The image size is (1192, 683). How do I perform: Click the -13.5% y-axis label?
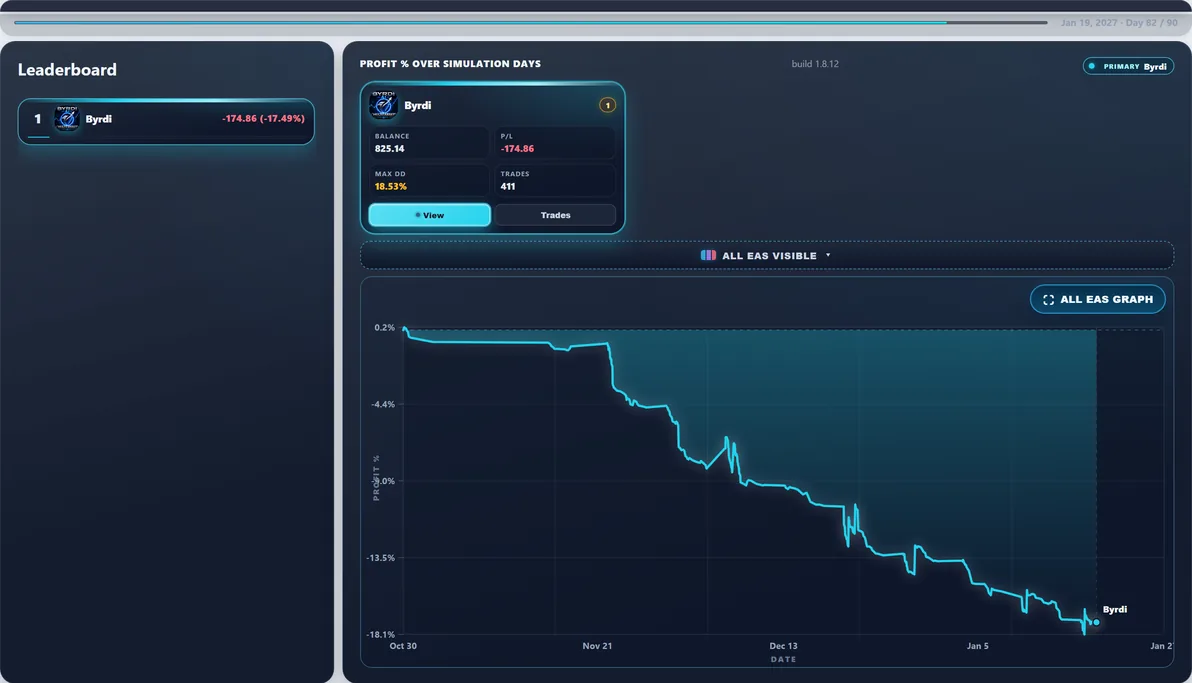point(381,558)
